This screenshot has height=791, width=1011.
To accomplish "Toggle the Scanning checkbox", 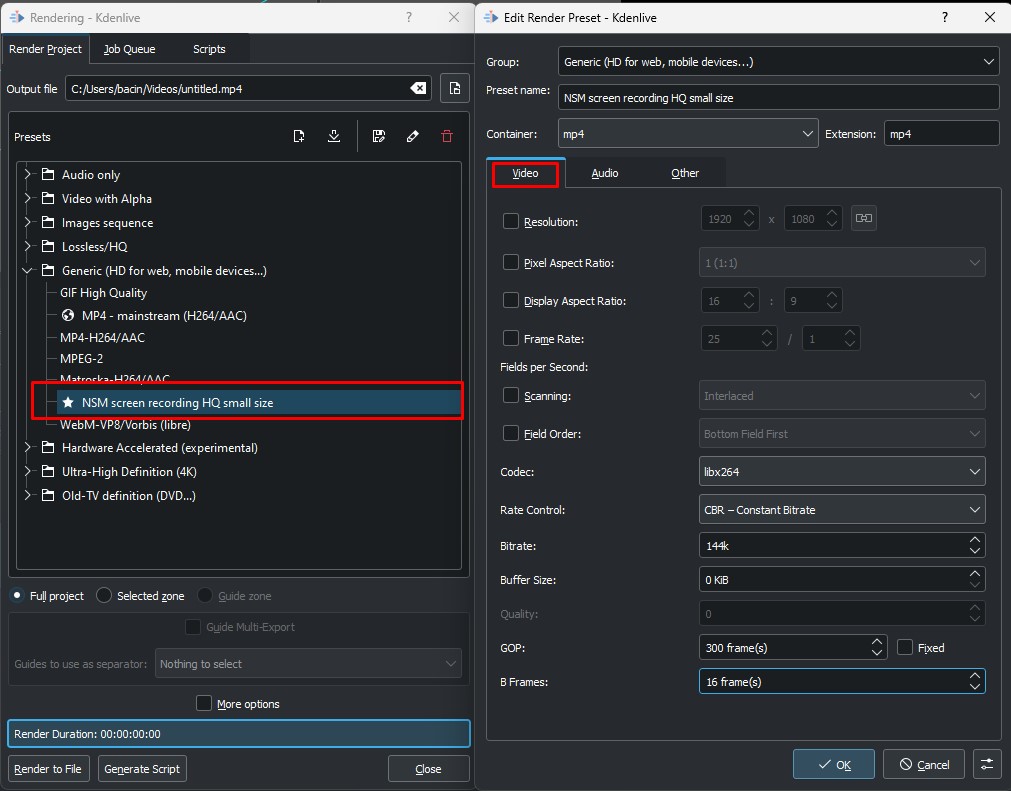I will pos(511,395).
